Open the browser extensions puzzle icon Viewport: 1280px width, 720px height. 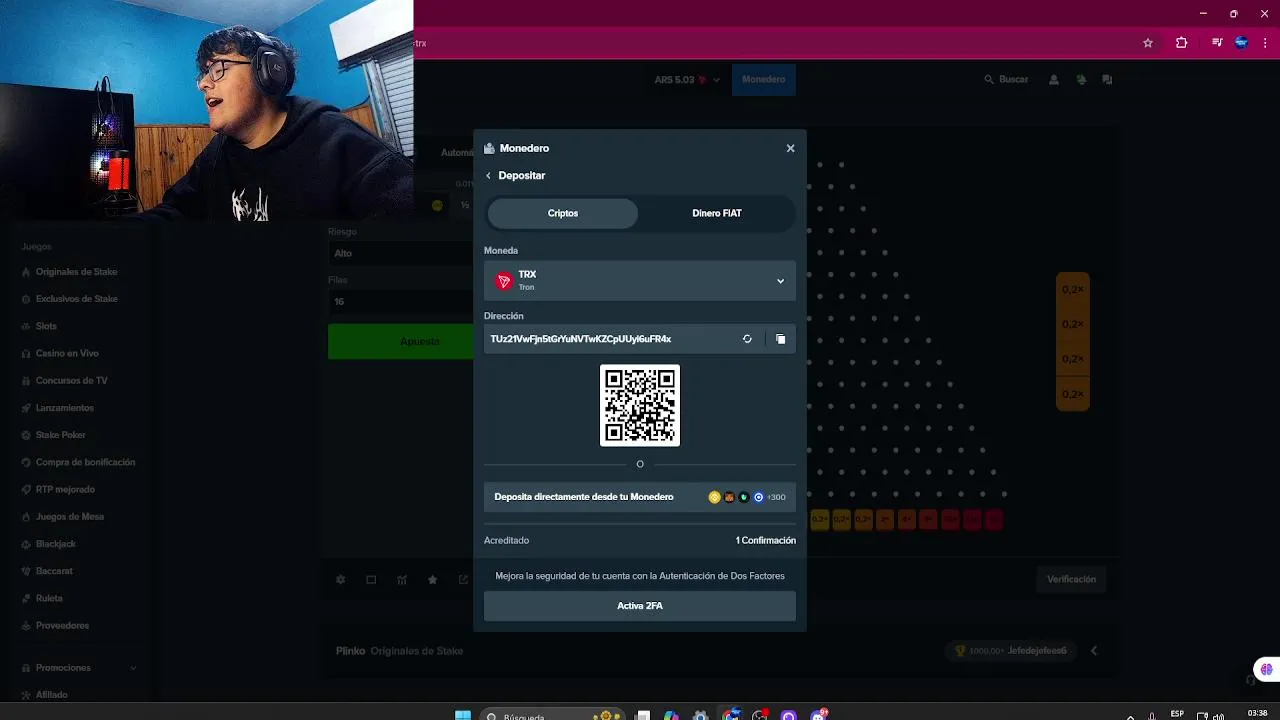pyautogui.click(x=1182, y=43)
